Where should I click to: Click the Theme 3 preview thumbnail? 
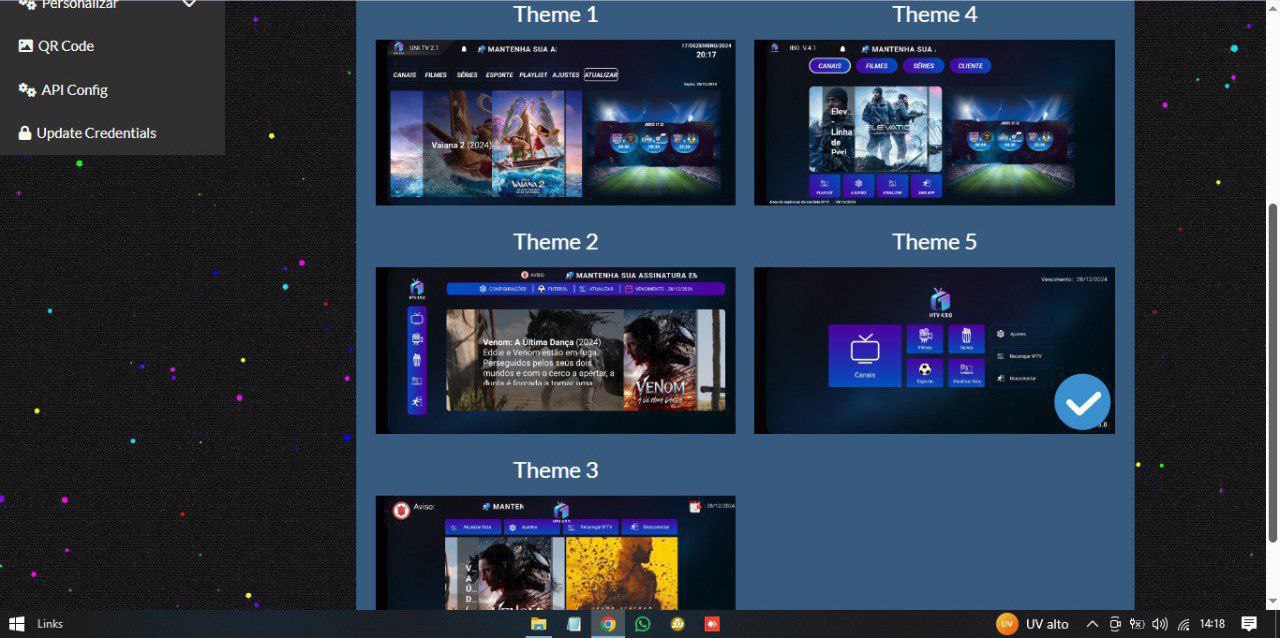(x=555, y=552)
